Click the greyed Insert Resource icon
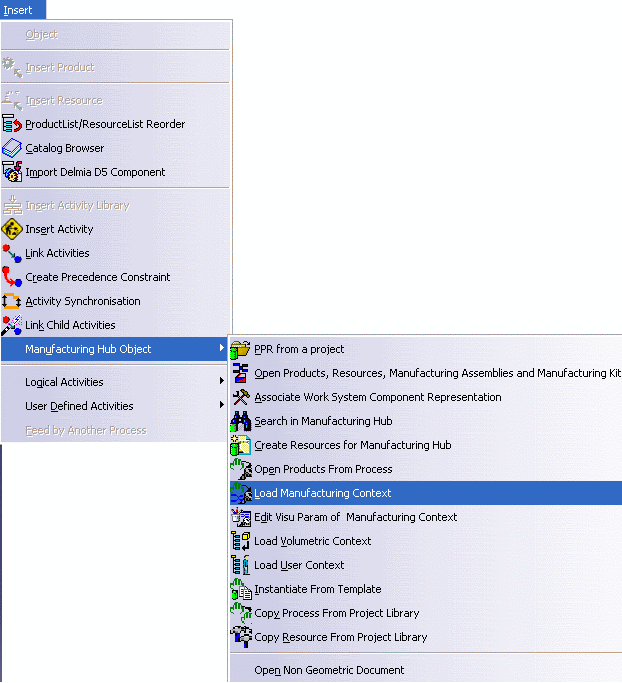The height and width of the screenshot is (683, 622). pos(12,100)
